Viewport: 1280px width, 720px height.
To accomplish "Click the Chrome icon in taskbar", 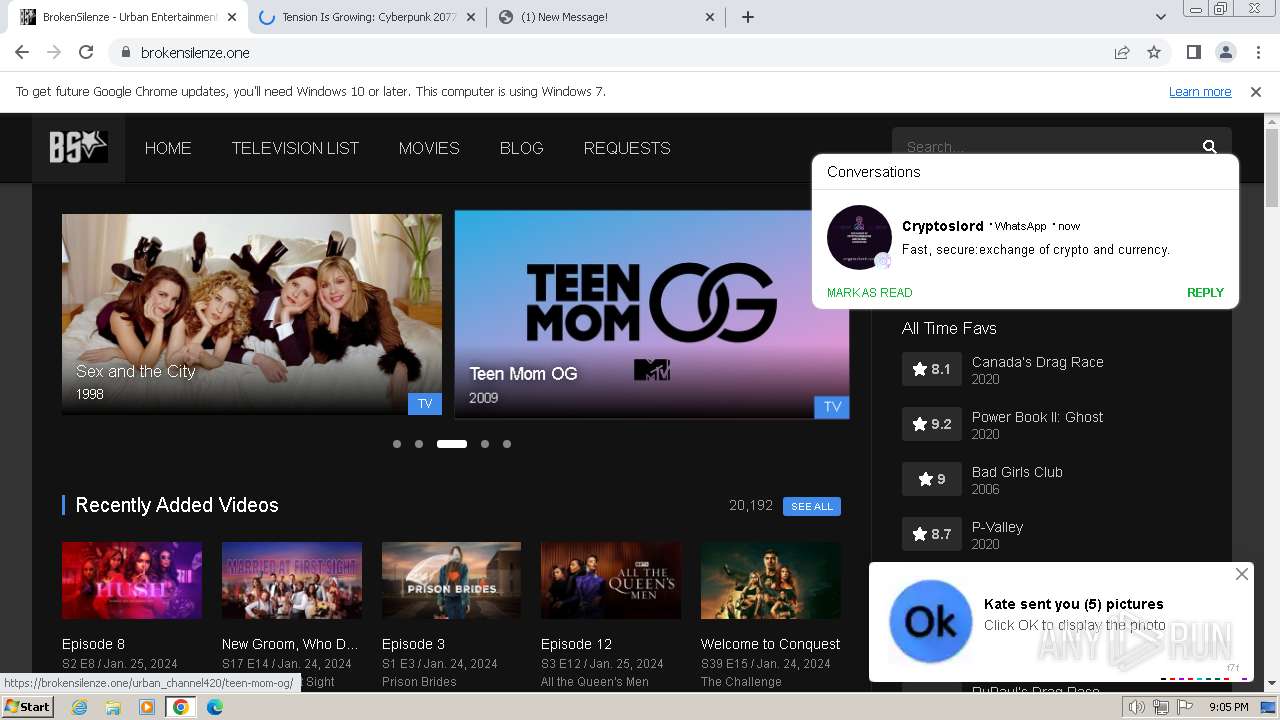I will [x=181, y=707].
